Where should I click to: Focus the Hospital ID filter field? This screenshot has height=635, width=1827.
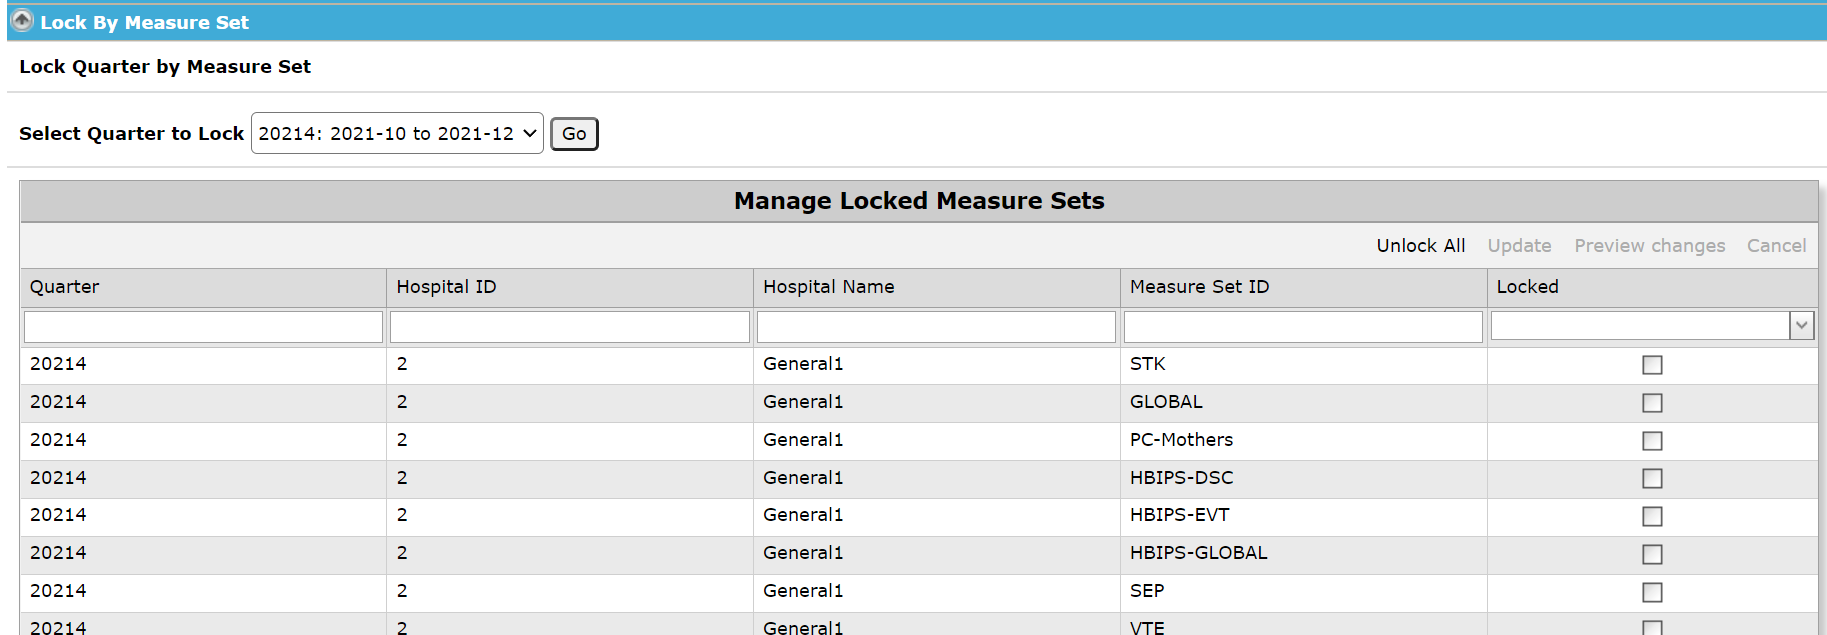pos(570,327)
